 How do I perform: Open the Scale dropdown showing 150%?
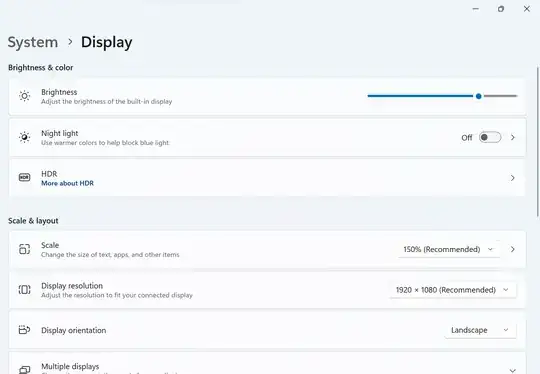coord(449,249)
